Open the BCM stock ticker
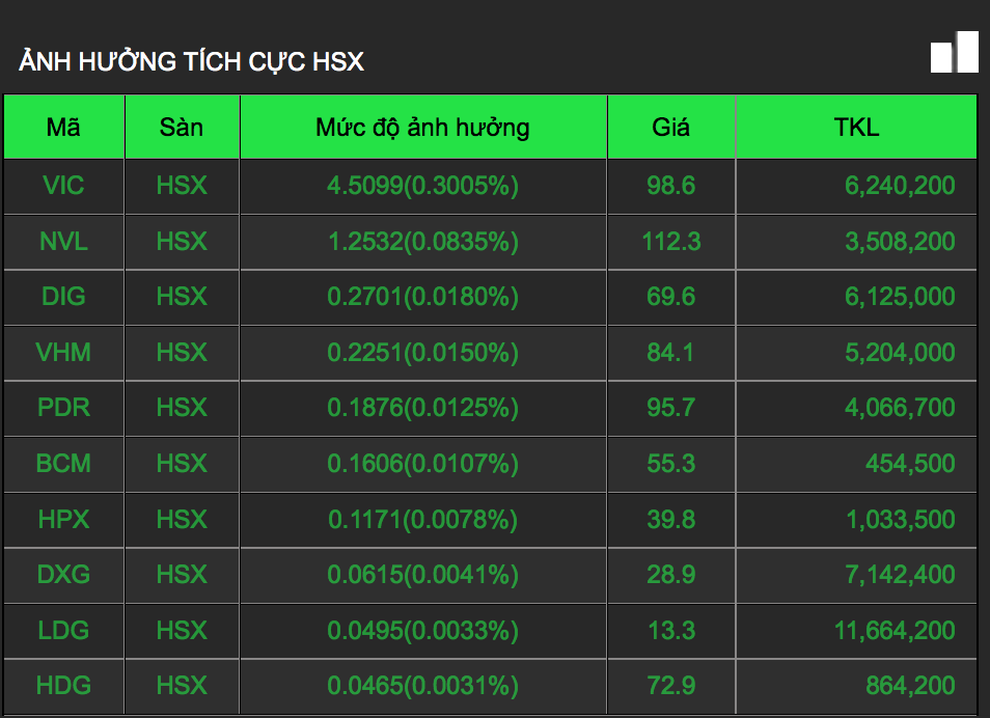This screenshot has height=718, width=990. [64, 463]
